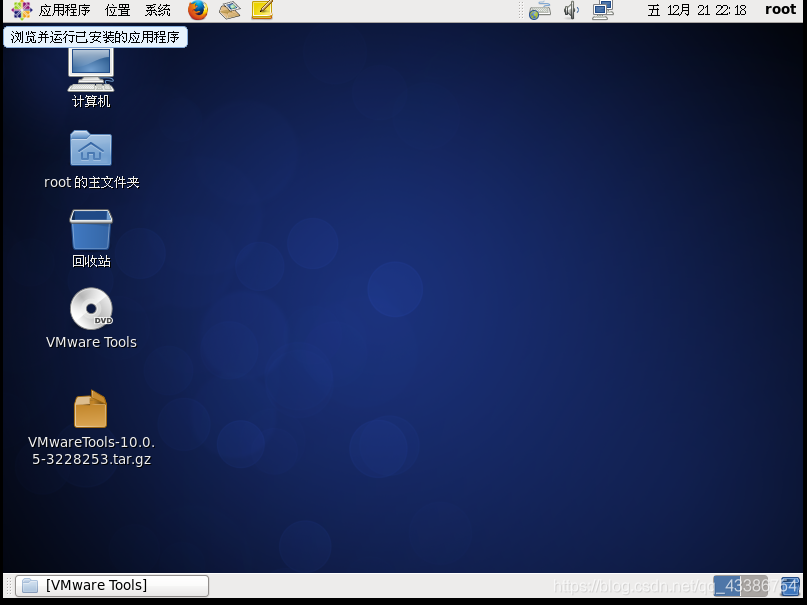Click the input method keyboard tray icon
This screenshot has width=807, height=605.
point(540,11)
